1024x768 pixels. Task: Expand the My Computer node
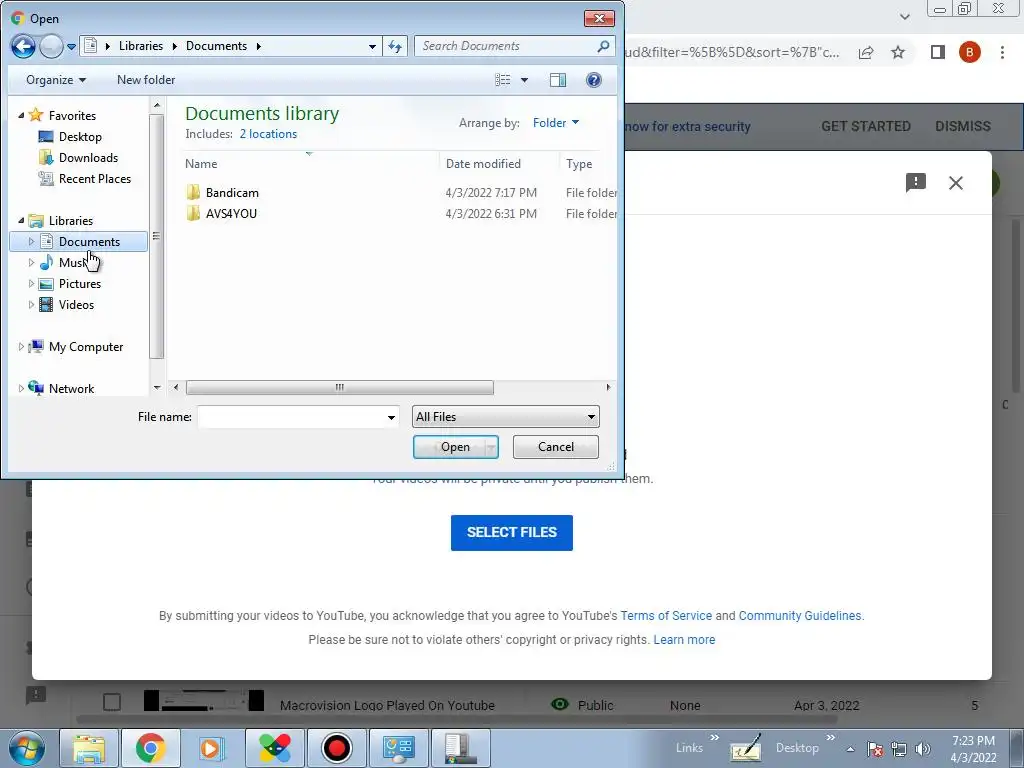click(x=21, y=347)
